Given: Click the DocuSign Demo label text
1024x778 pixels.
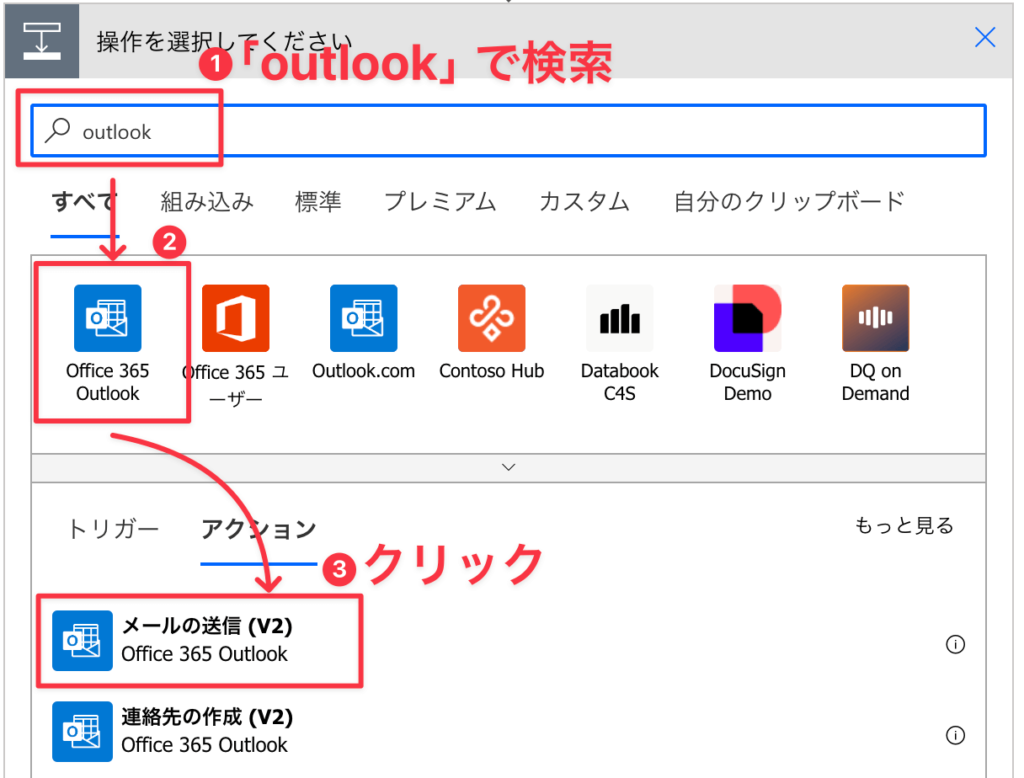Looking at the screenshot, I should pyautogui.click(x=748, y=382).
